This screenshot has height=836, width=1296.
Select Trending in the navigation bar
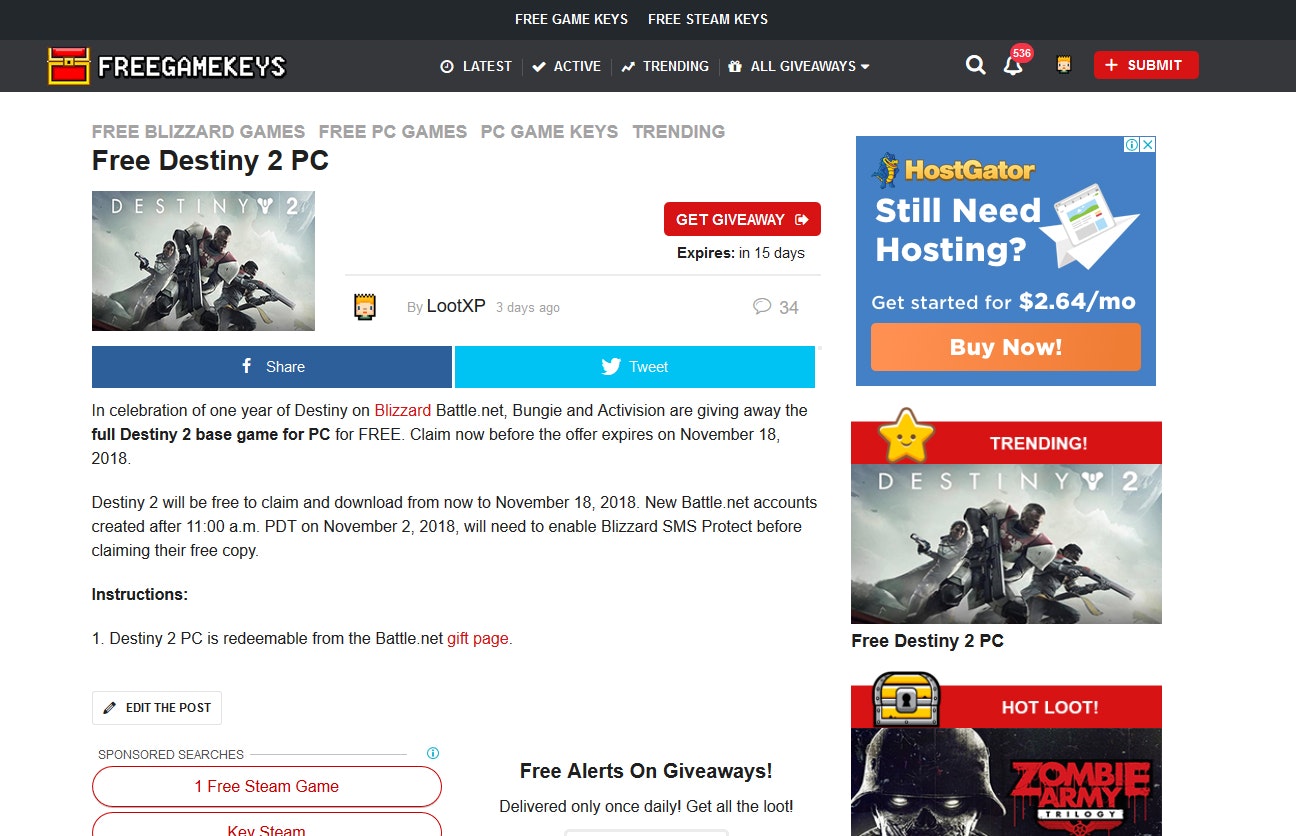665,66
